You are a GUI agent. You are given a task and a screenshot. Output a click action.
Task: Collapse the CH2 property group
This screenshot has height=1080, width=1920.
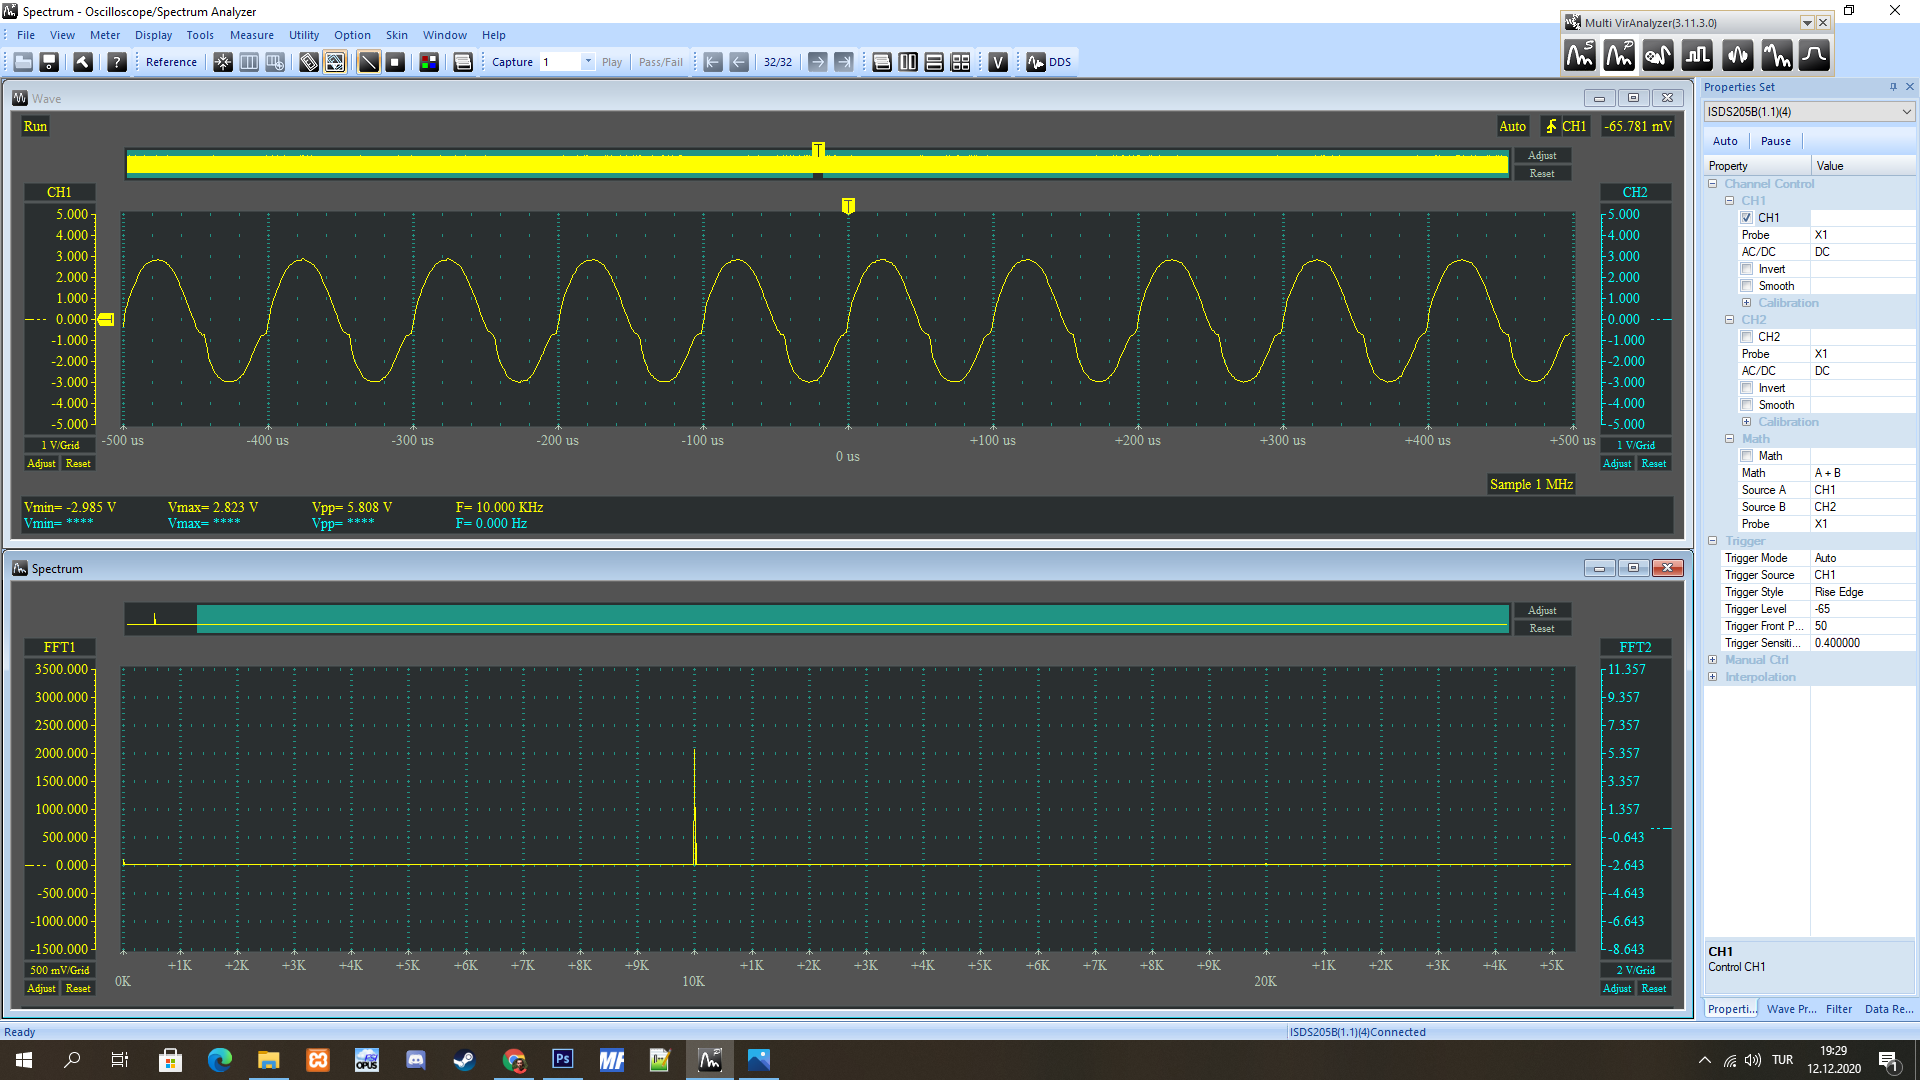1729,320
